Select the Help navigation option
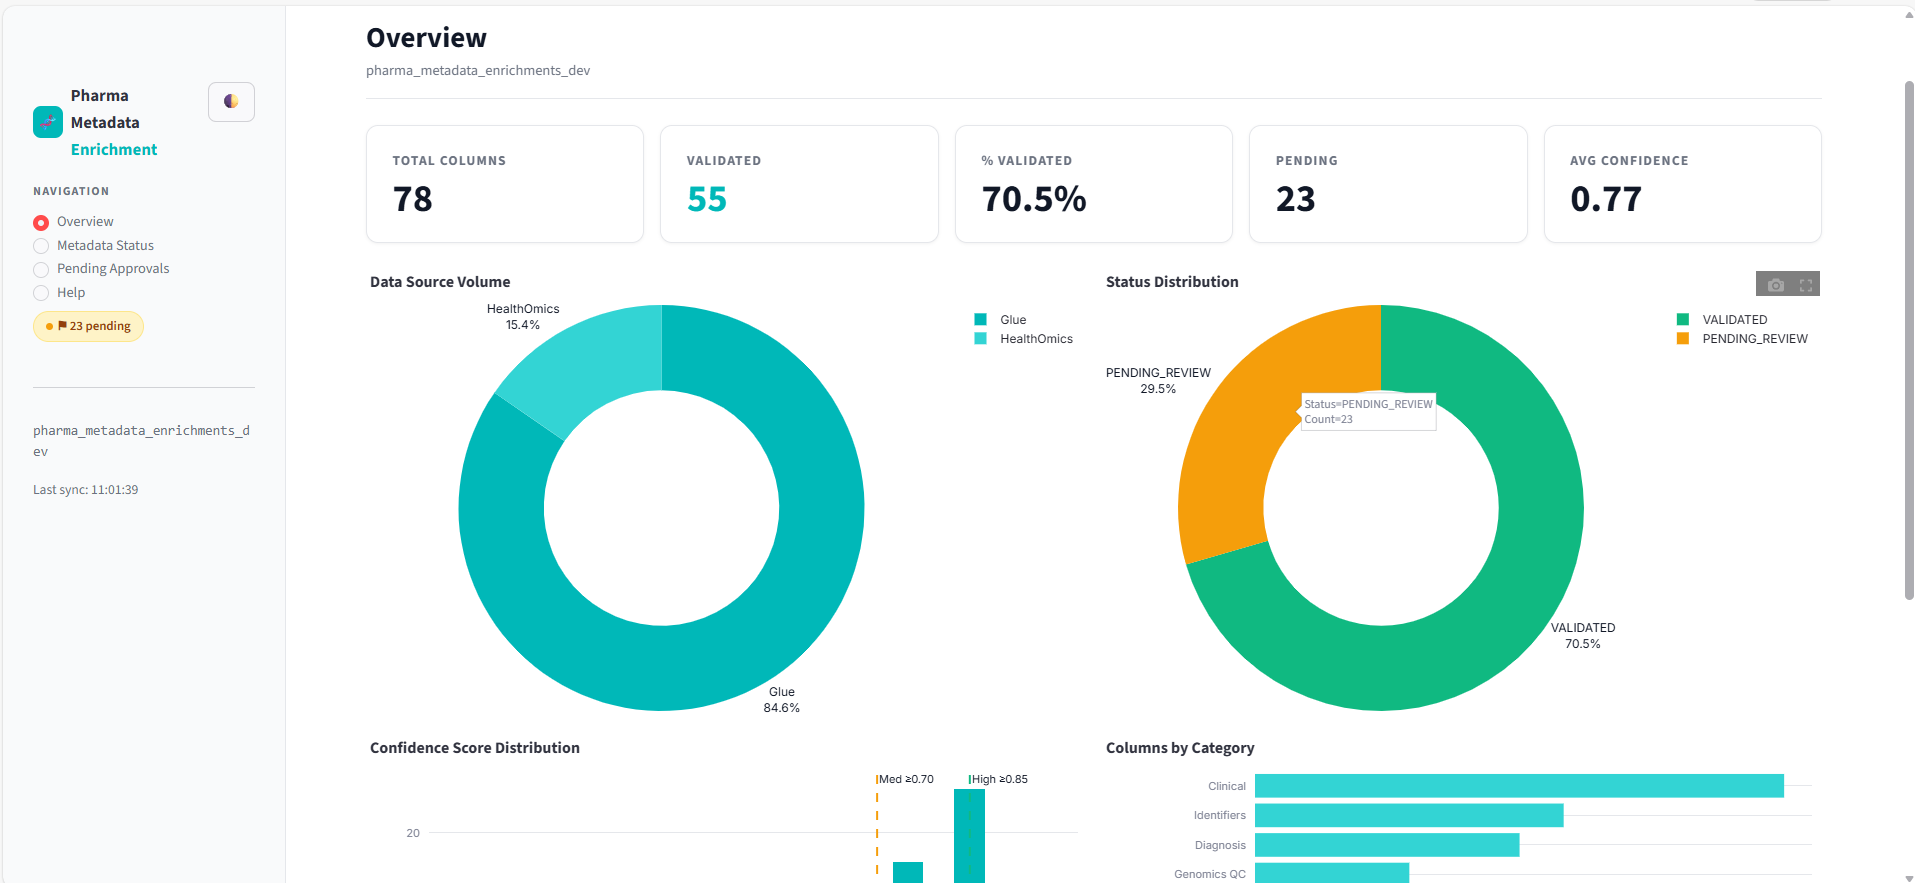The width and height of the screenshot is (1915, 883). coord(59,293)
